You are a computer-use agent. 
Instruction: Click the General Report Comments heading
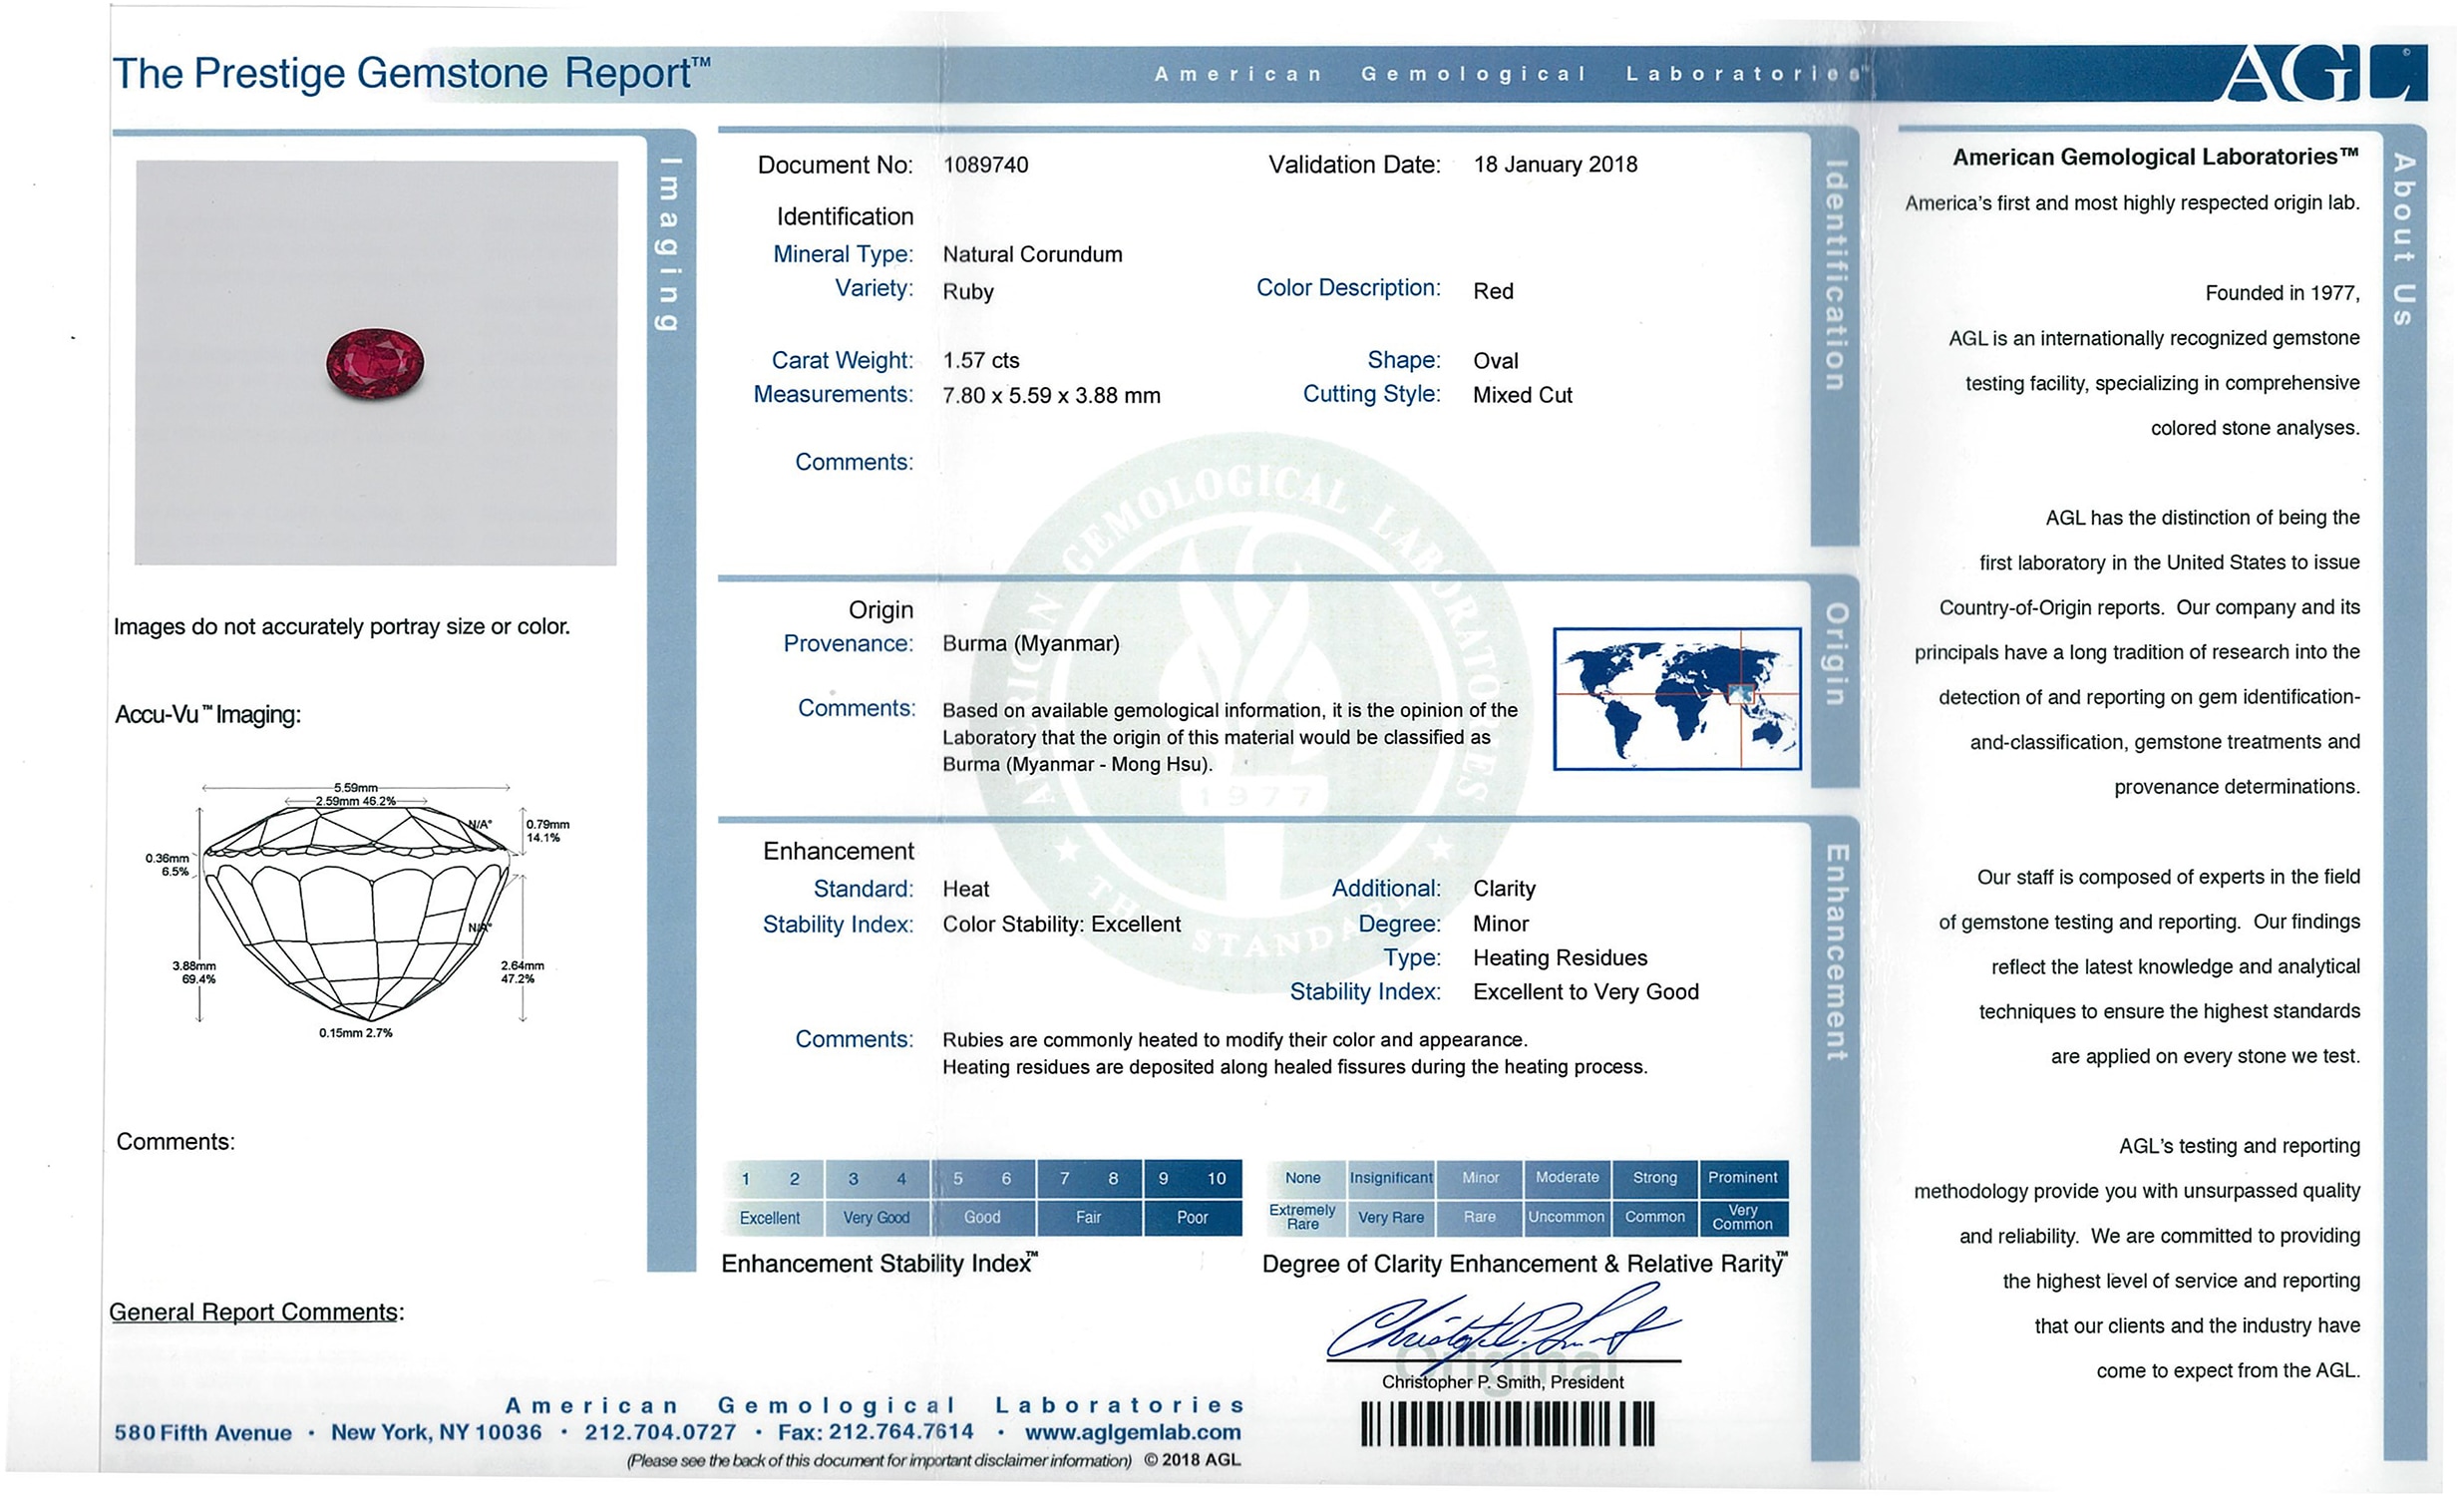(x=256, y=1311)
